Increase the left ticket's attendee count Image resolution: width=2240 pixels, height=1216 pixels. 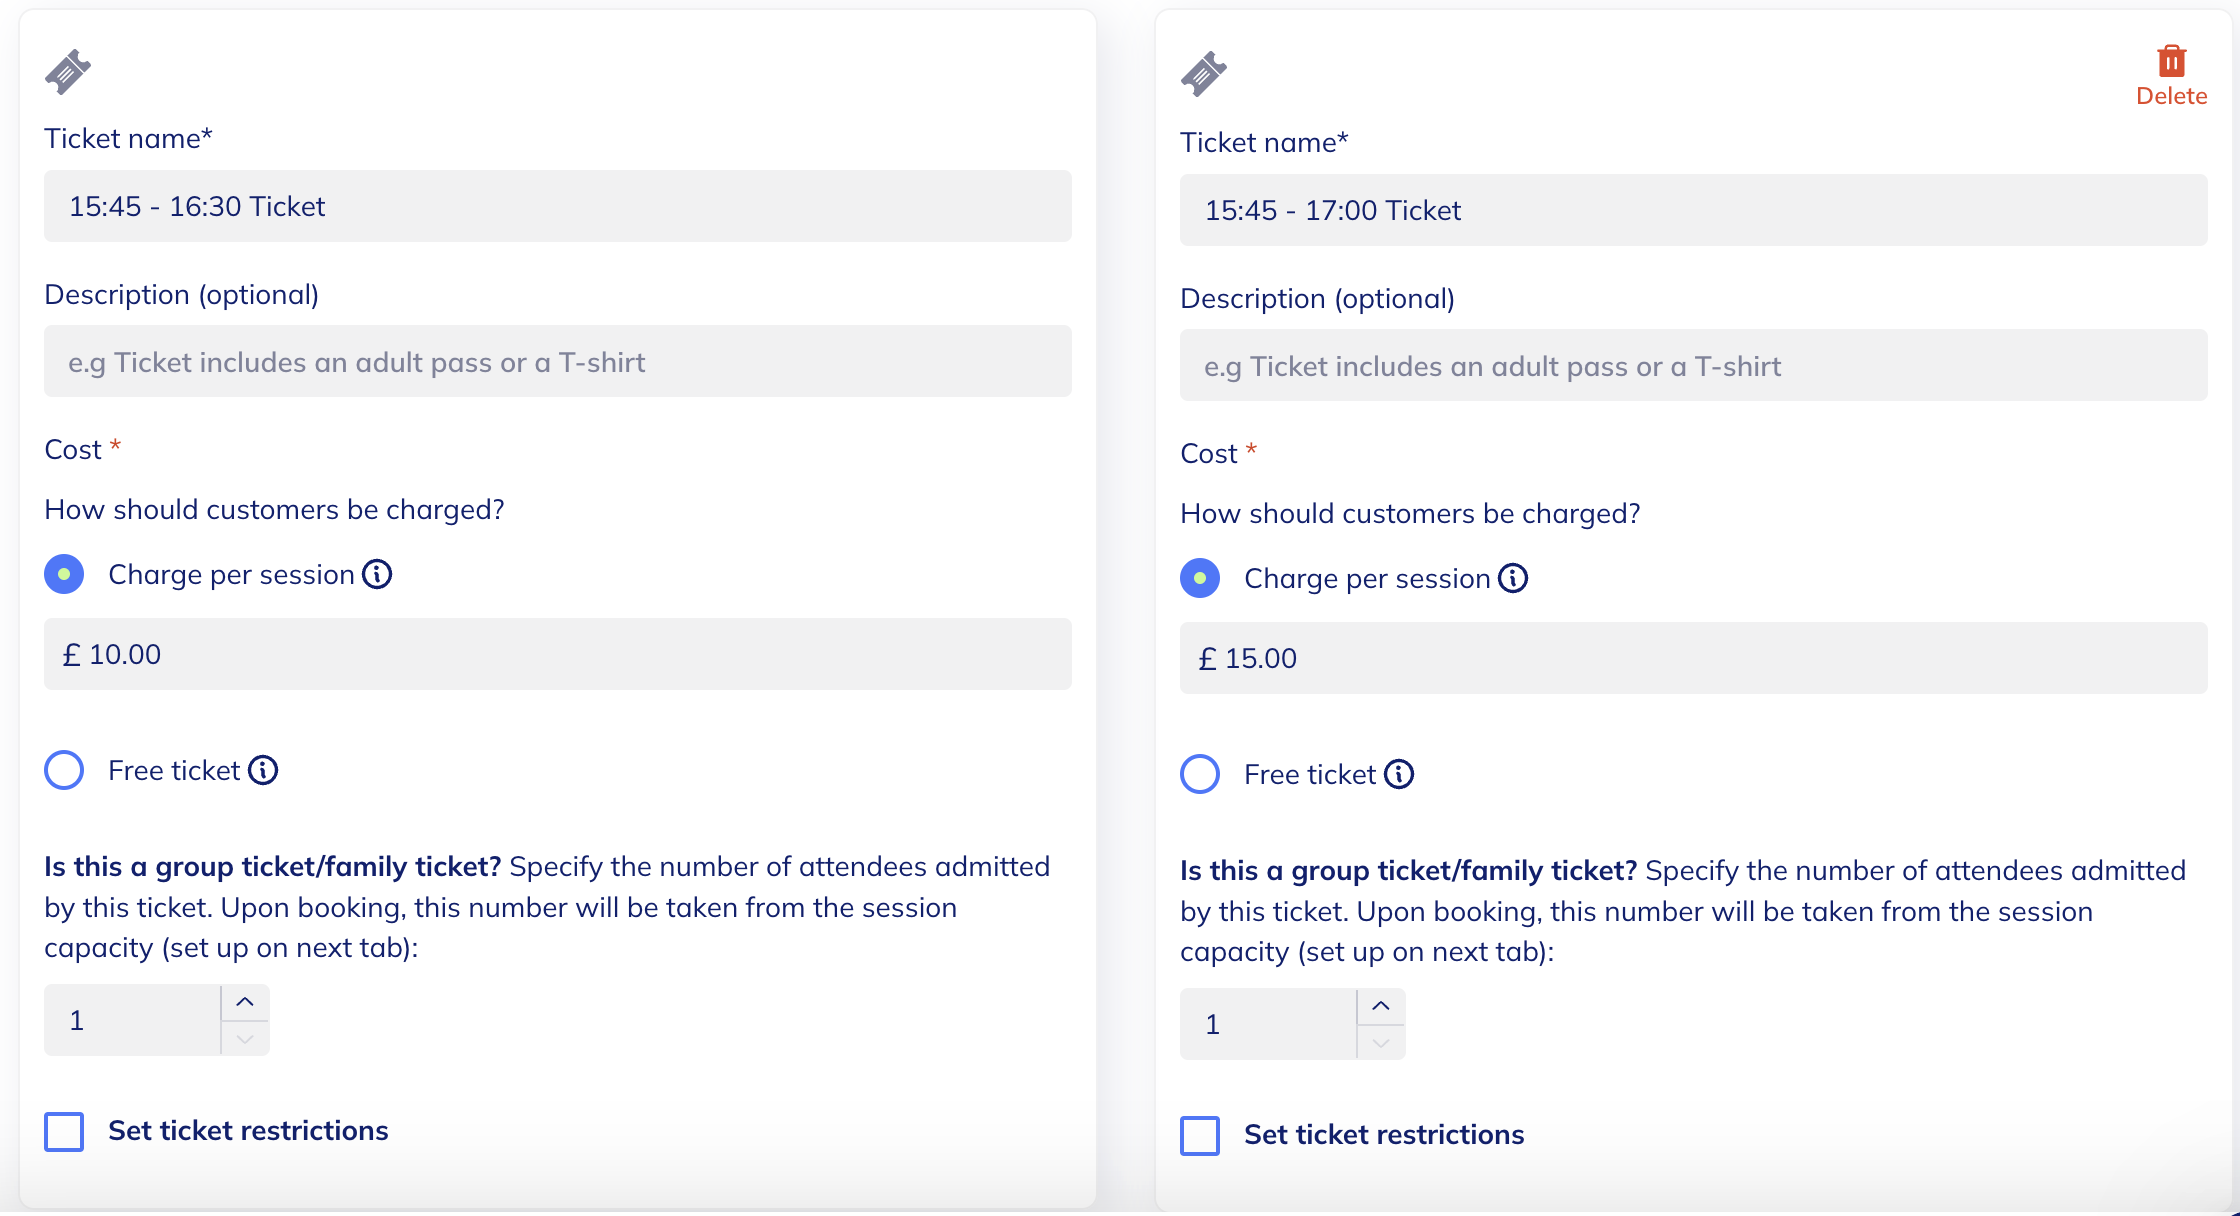tap(245, 1002)
